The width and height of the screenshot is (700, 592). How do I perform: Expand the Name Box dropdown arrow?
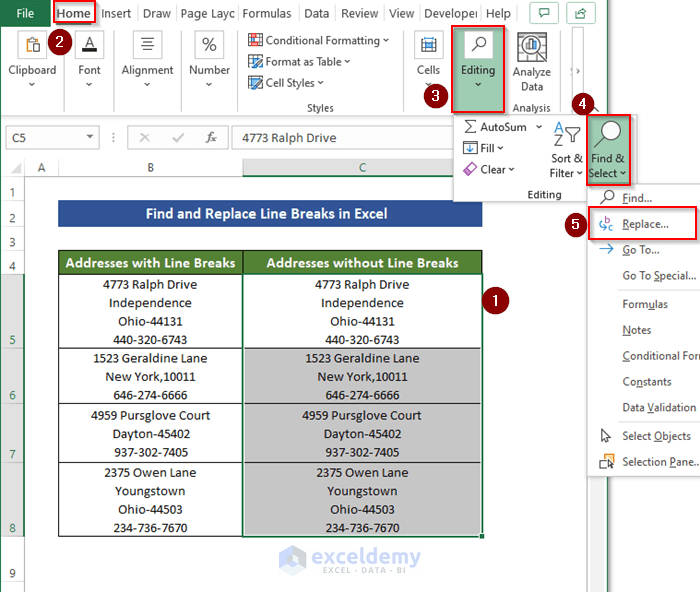click(x=90, y=138)
